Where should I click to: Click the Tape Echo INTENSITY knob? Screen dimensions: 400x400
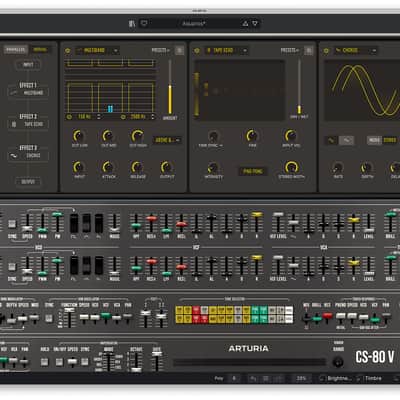point(213,167)
